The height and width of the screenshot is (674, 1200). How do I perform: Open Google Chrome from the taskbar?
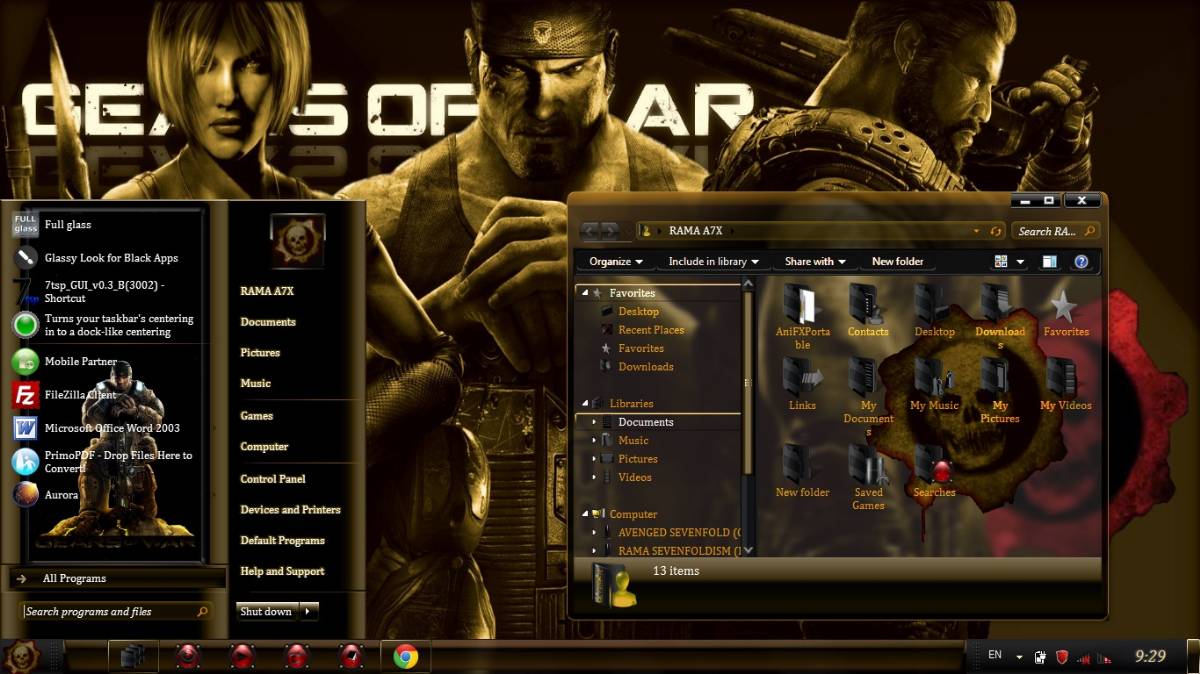click(405, 656)
